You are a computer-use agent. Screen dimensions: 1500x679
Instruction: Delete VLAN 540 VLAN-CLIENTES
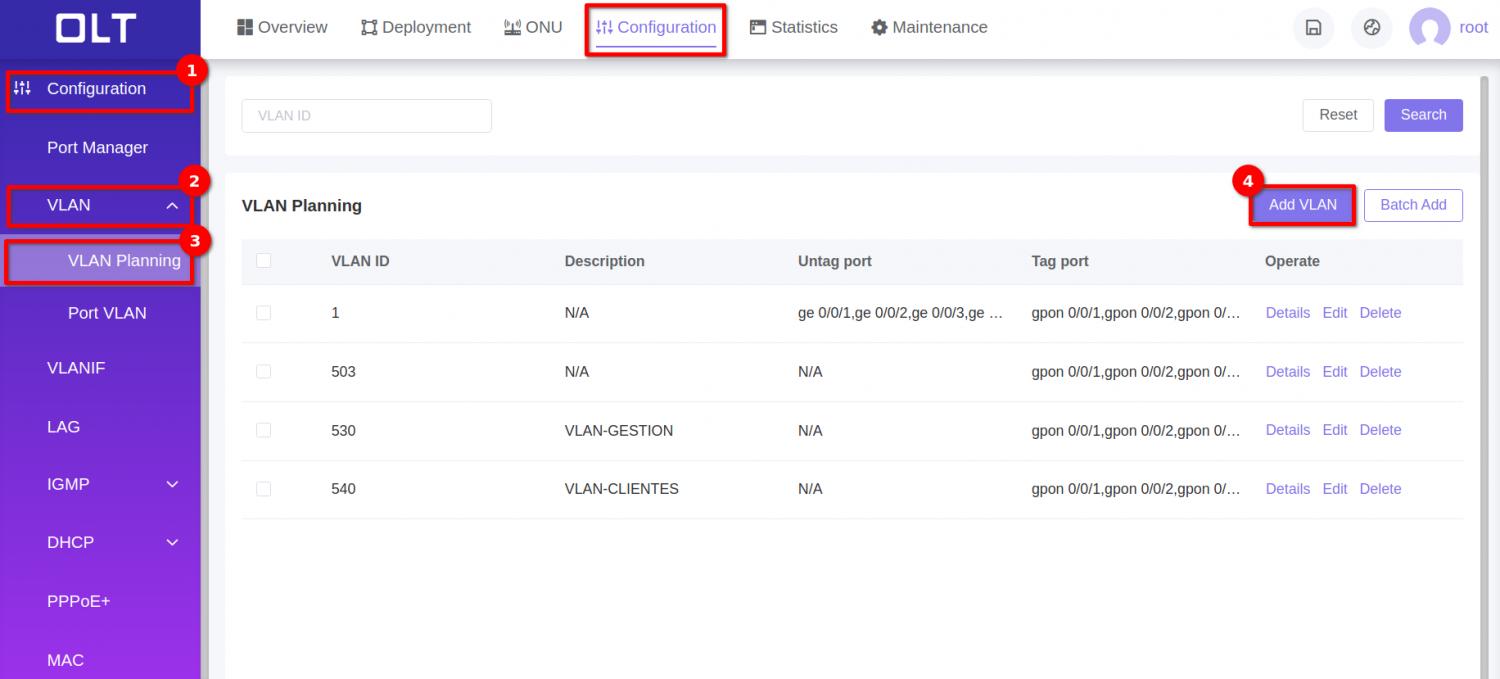pyautogui.click(x=1380, y=489)
